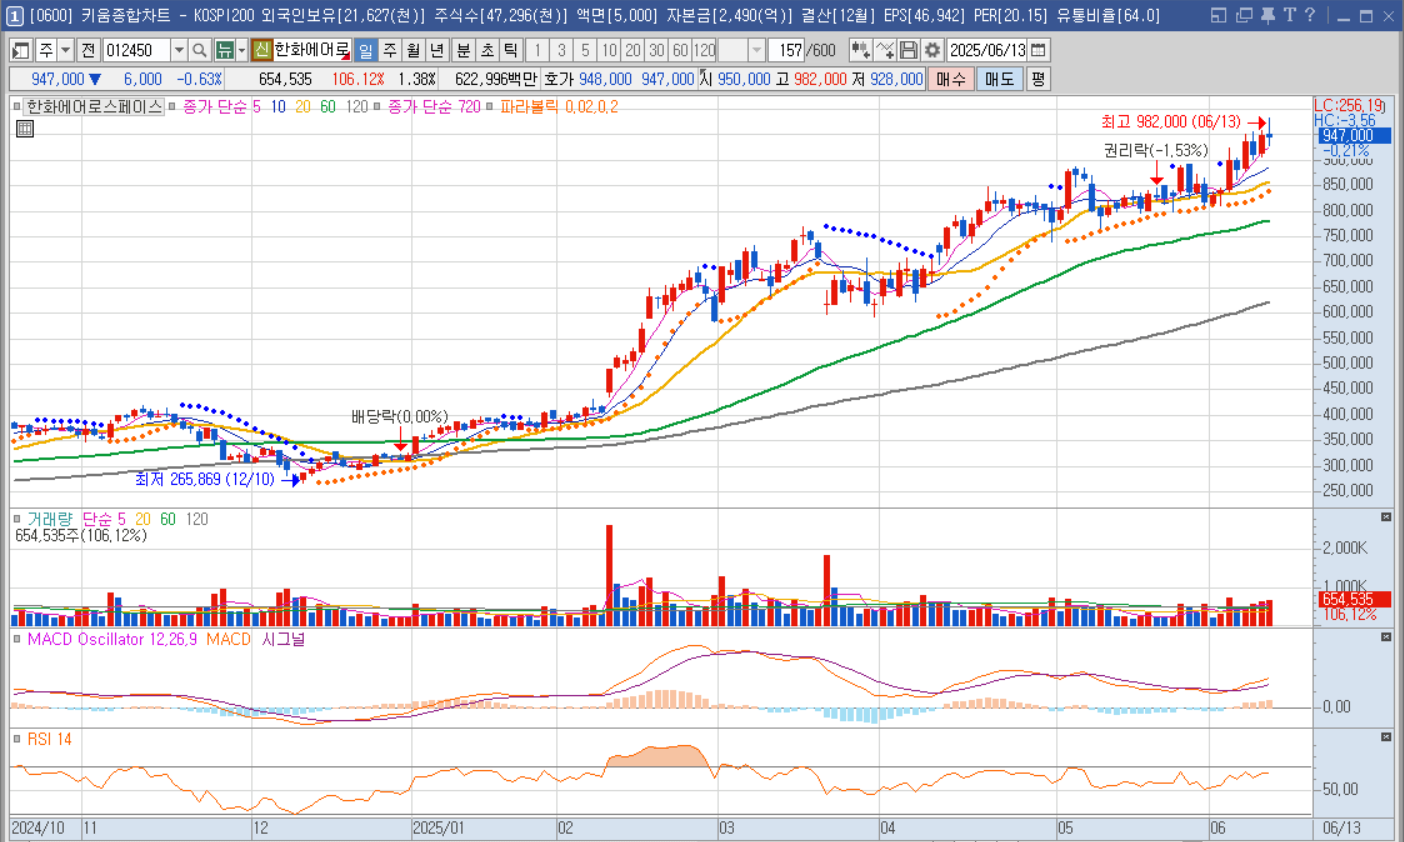Click the grid table icon under the stock legend

click(25, 128)
